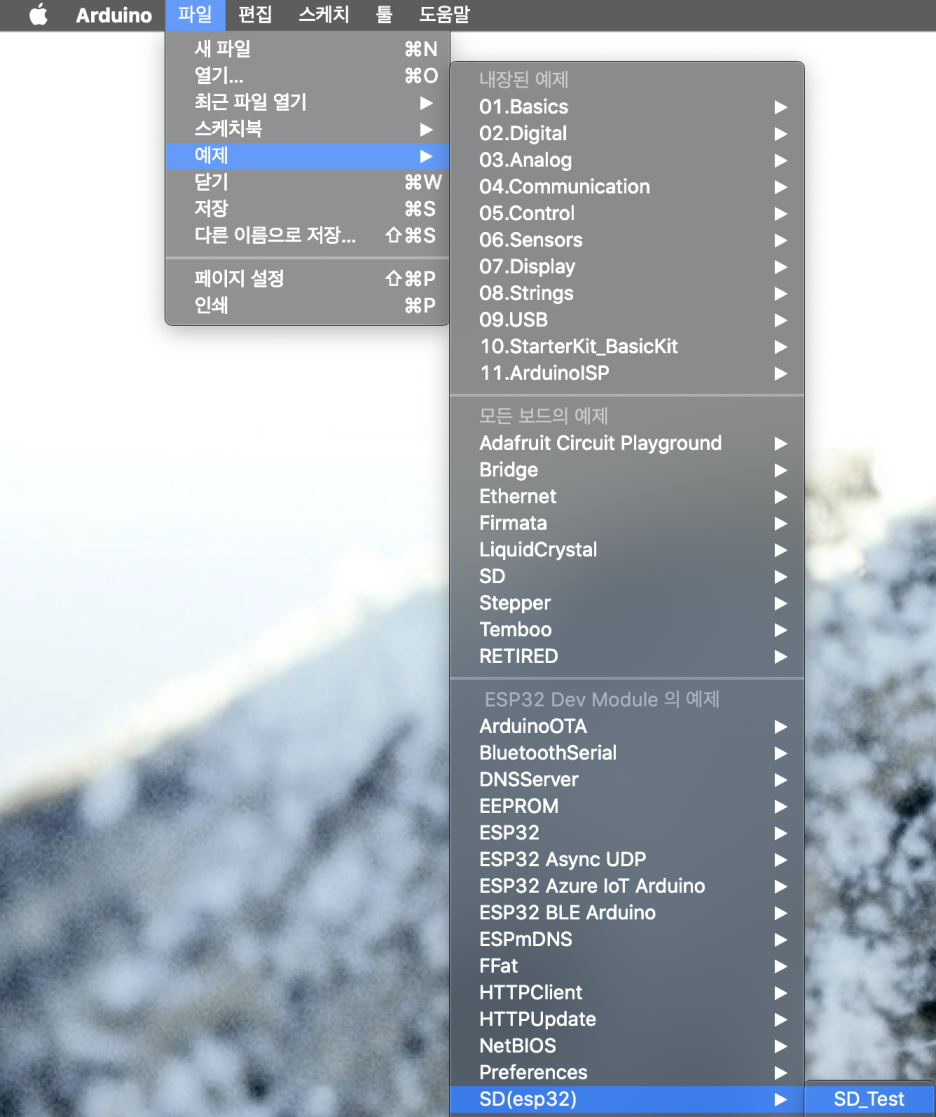Open the NetBIOS examples submenu
Screen dimensions: 936x1117
(627, 1046)
